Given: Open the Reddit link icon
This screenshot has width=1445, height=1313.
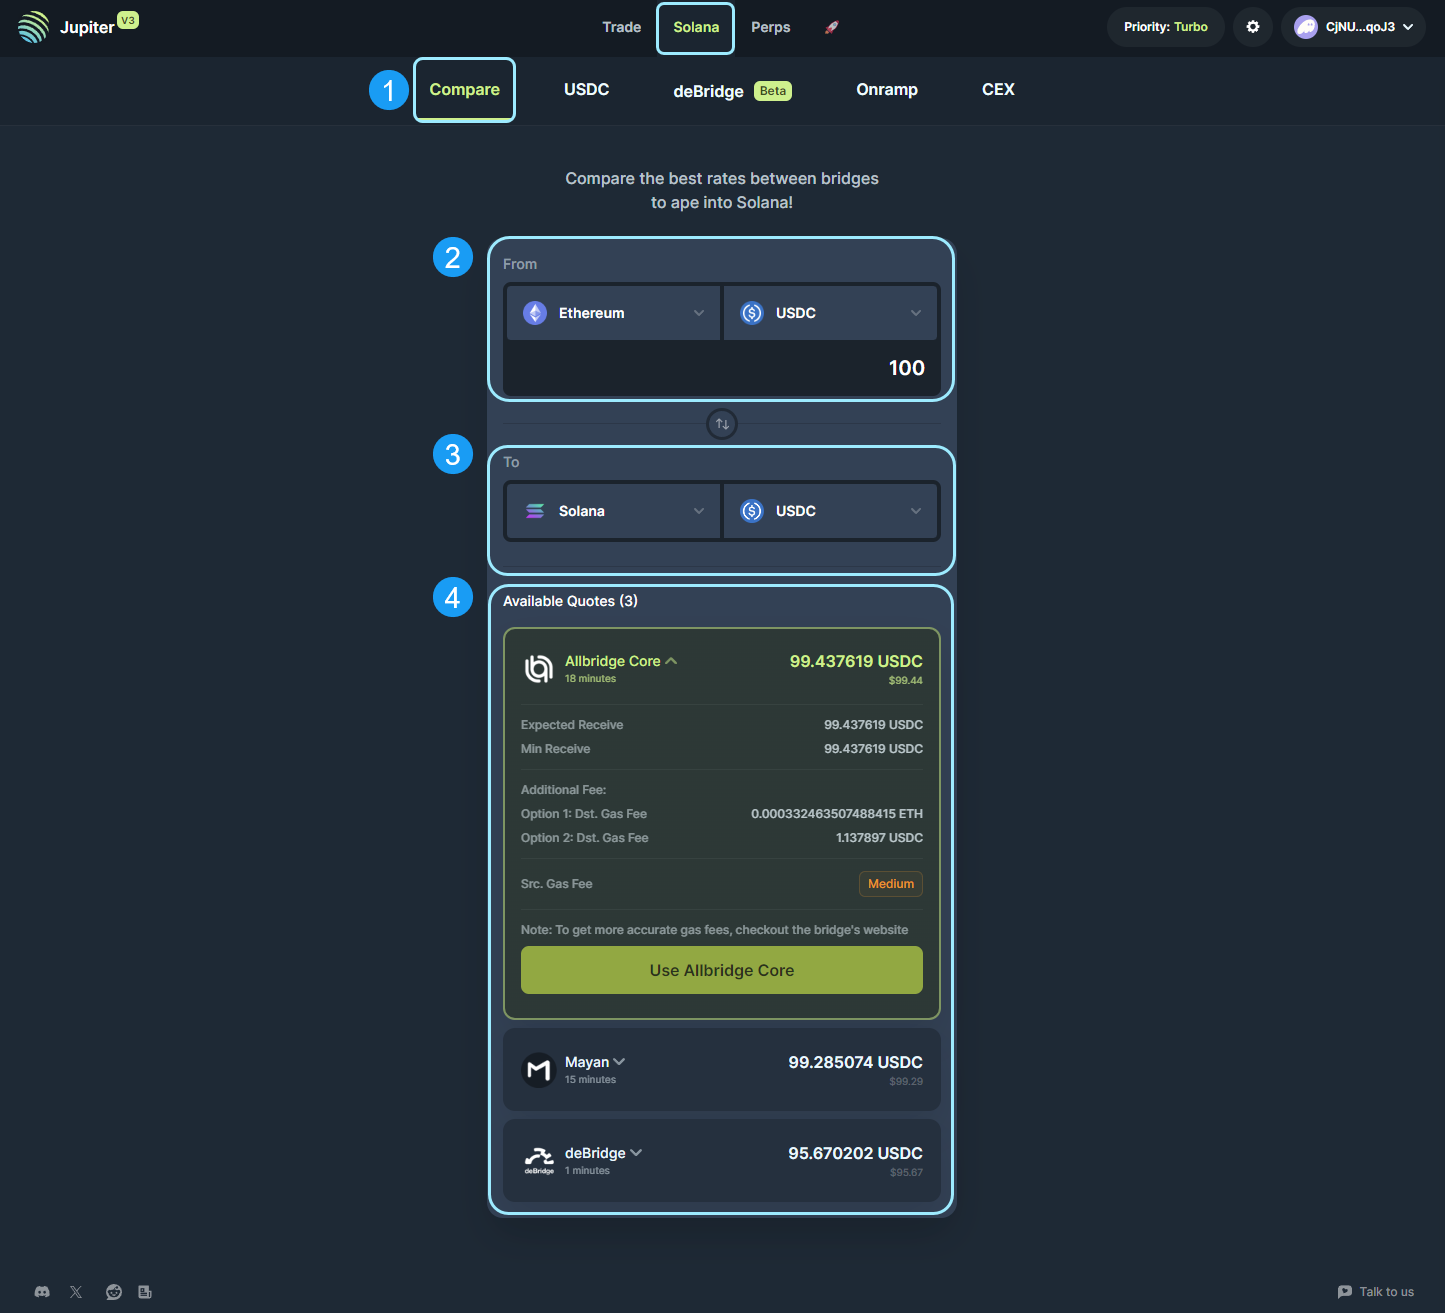Looking at the screenshot, I should tap(114, 1292).
